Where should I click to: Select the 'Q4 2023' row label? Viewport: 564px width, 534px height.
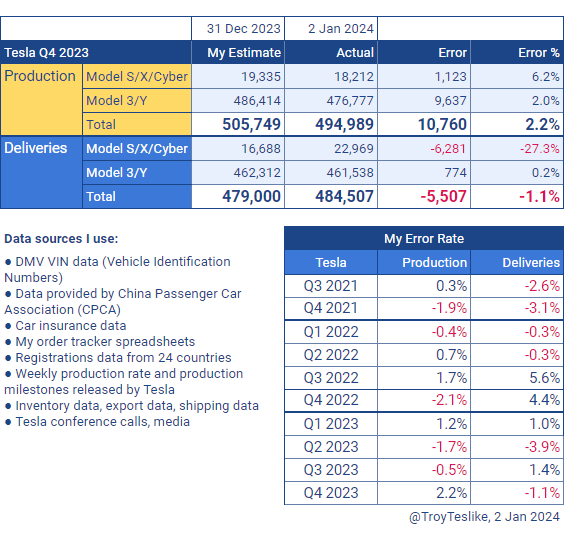[x=331, y=493]
